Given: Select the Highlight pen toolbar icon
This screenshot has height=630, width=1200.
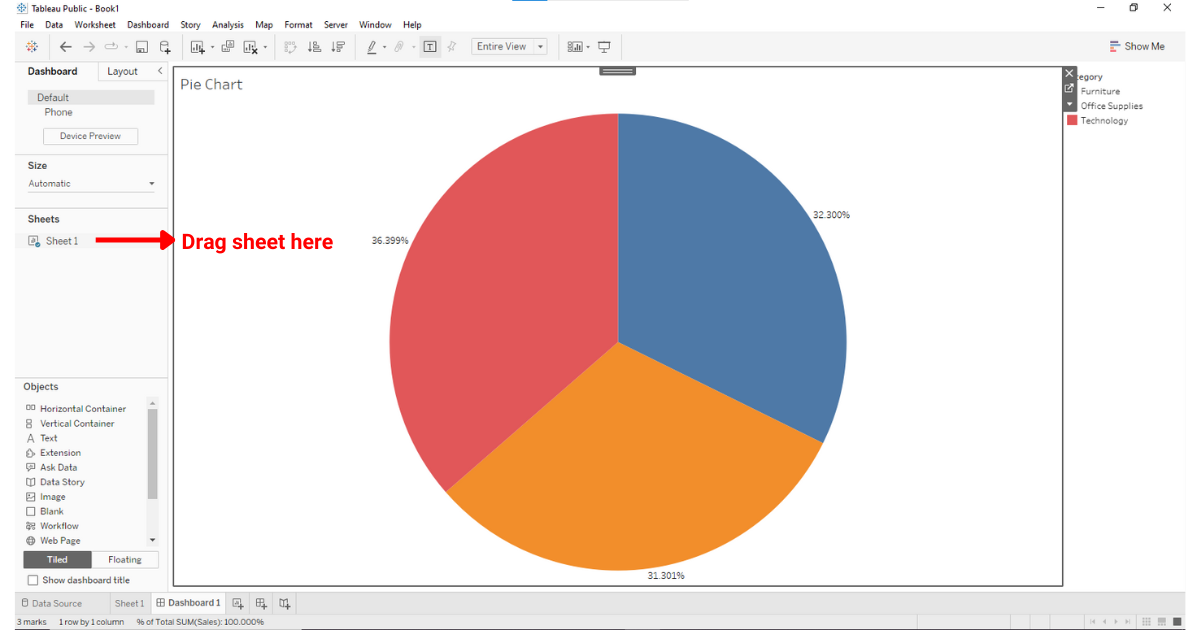Looking at the screenshot, I should (371, 46).
